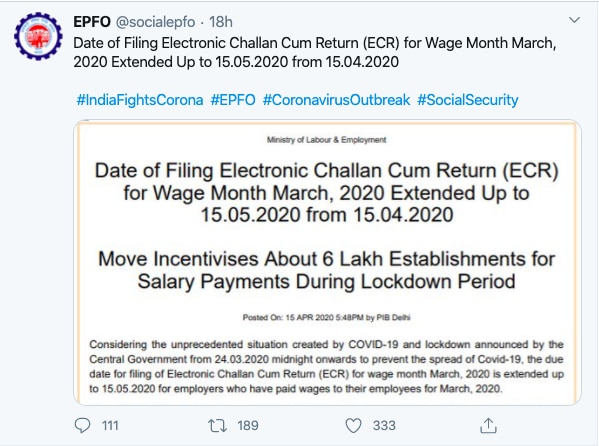Open the #SocialSecurity hashtag
599x446 pixels.
point(468,100)
